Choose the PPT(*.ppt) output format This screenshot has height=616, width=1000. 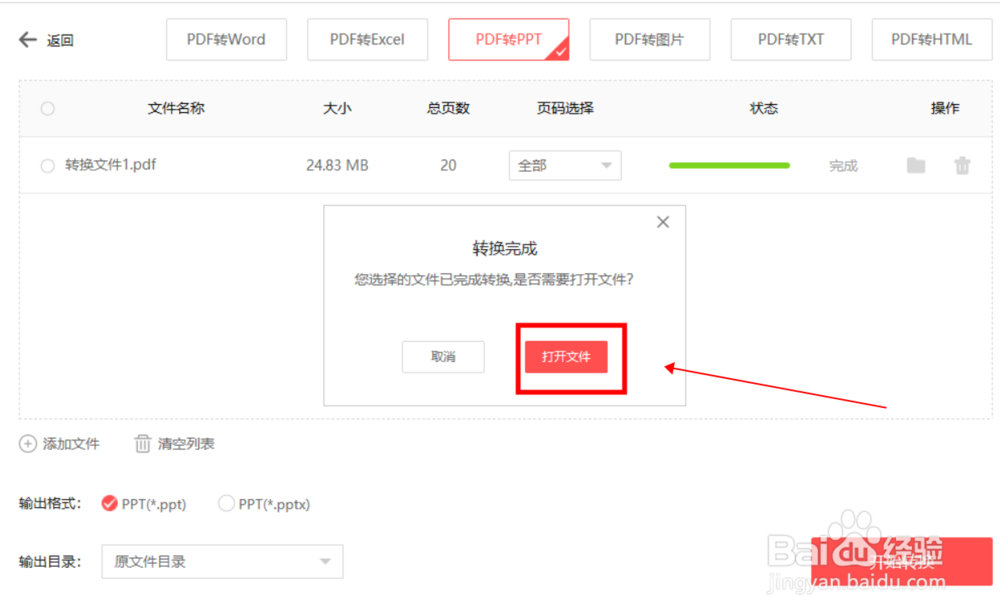109,504
